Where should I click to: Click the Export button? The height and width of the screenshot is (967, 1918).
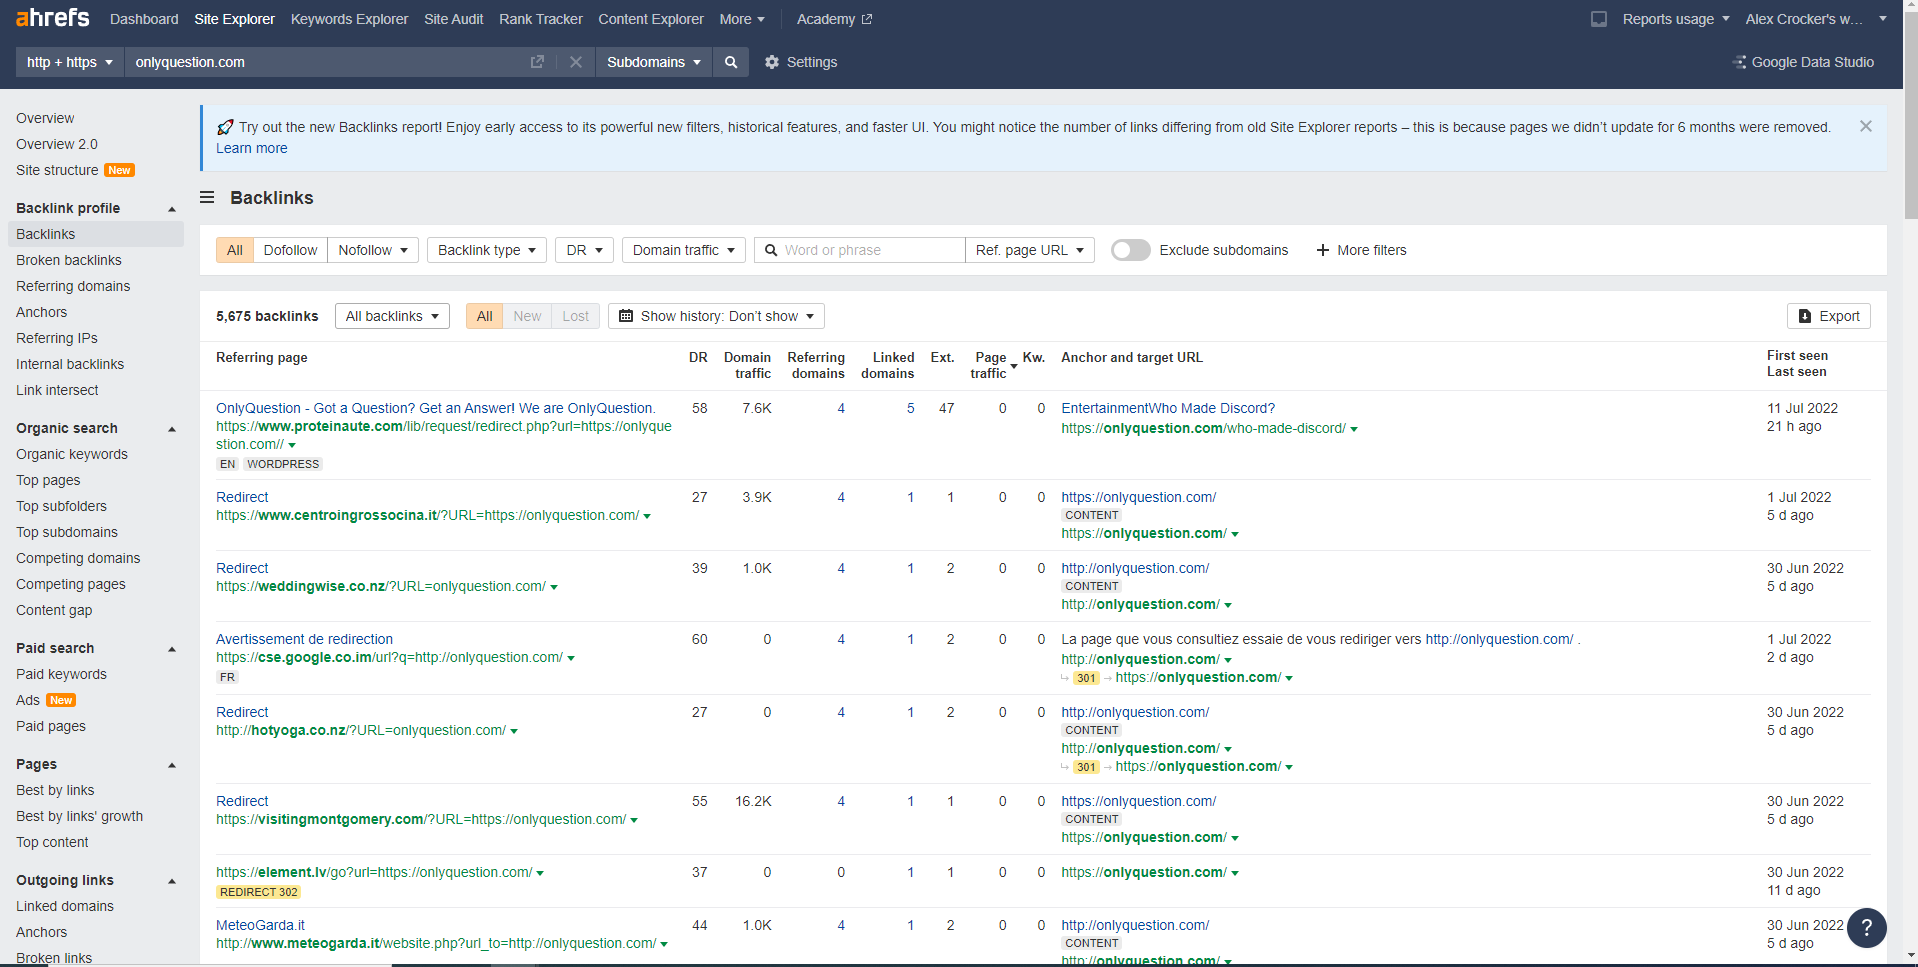1828,316
